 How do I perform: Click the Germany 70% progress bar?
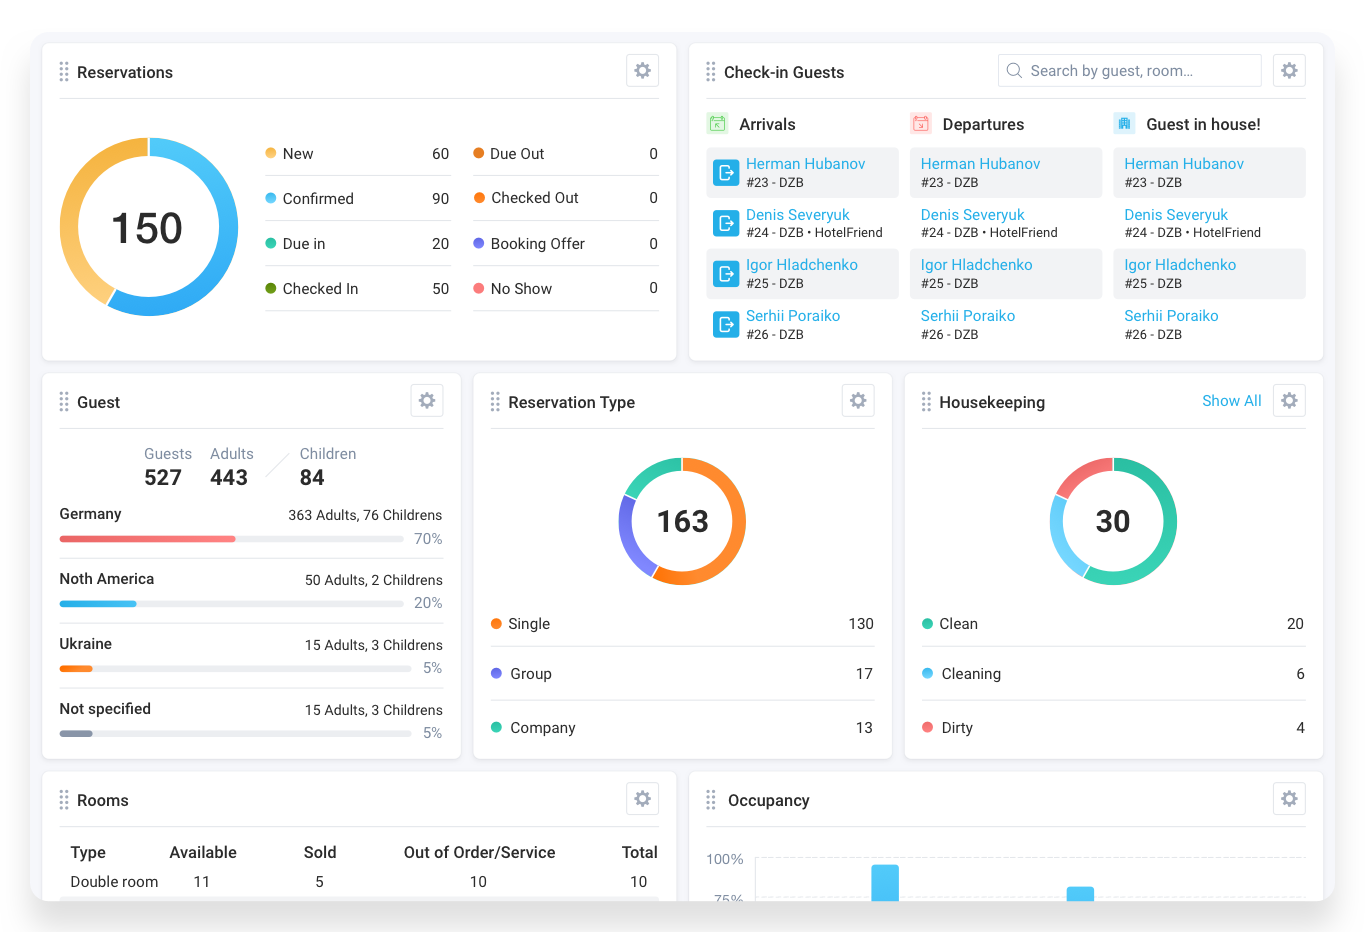tap(147, 538)
